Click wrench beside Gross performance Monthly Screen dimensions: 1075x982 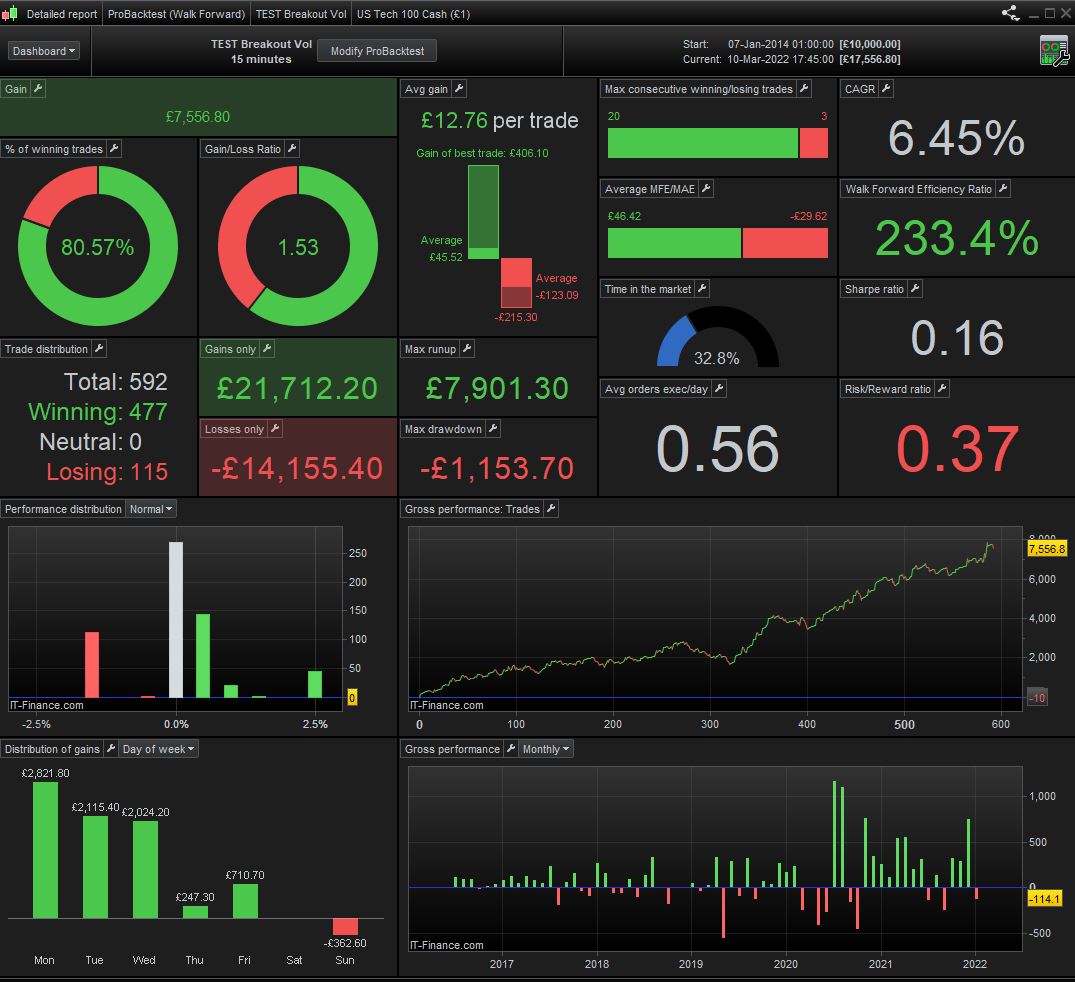click(511, 749)
